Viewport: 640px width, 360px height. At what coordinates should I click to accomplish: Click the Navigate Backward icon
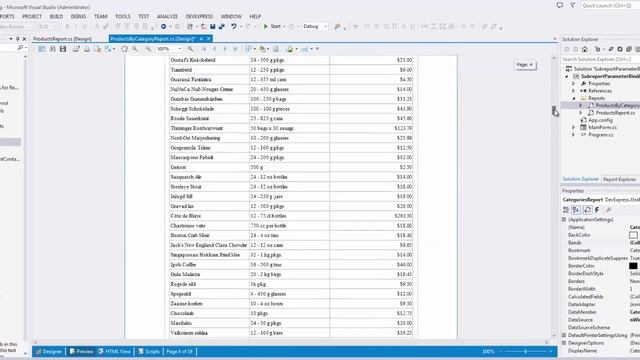[163, 27]
